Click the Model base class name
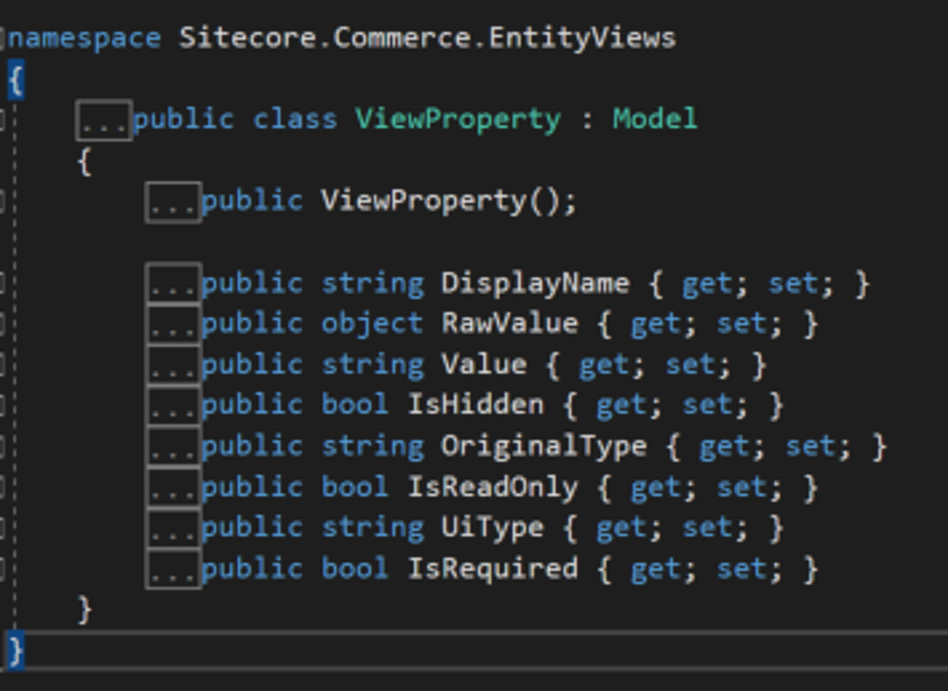This screenshot has height=691, width=948. [655, 118]
